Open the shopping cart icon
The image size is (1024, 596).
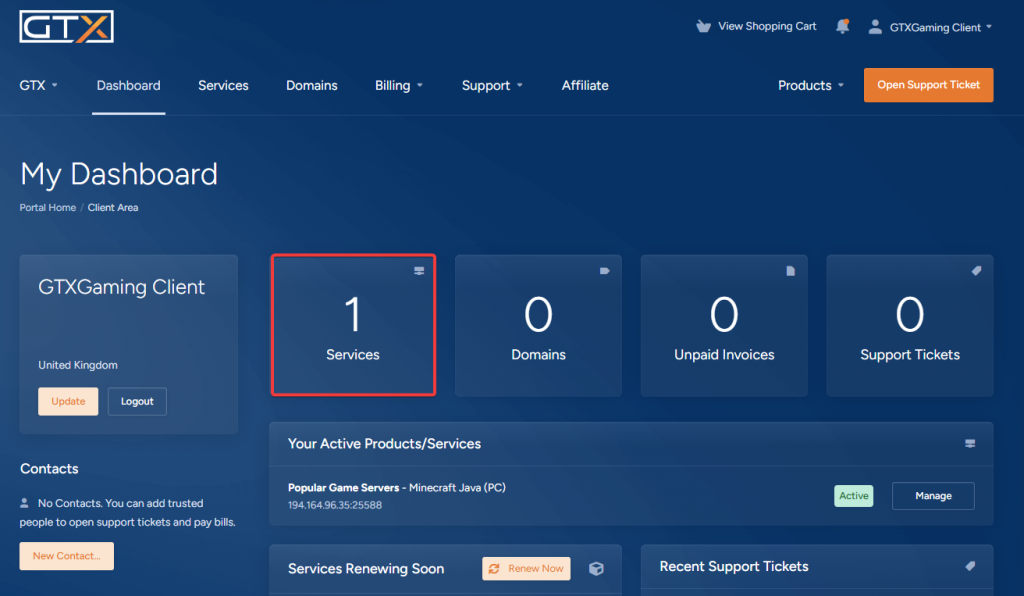click(x=703, y=26)
